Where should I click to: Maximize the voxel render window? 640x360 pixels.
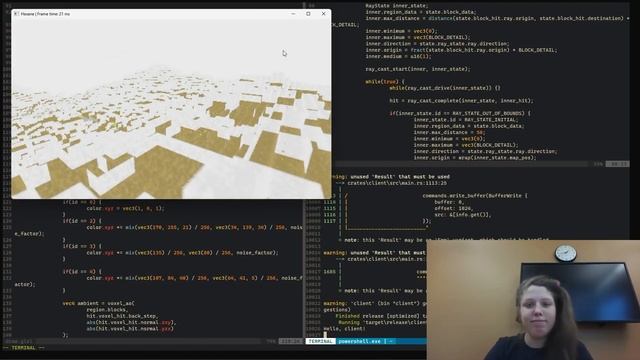308,14
